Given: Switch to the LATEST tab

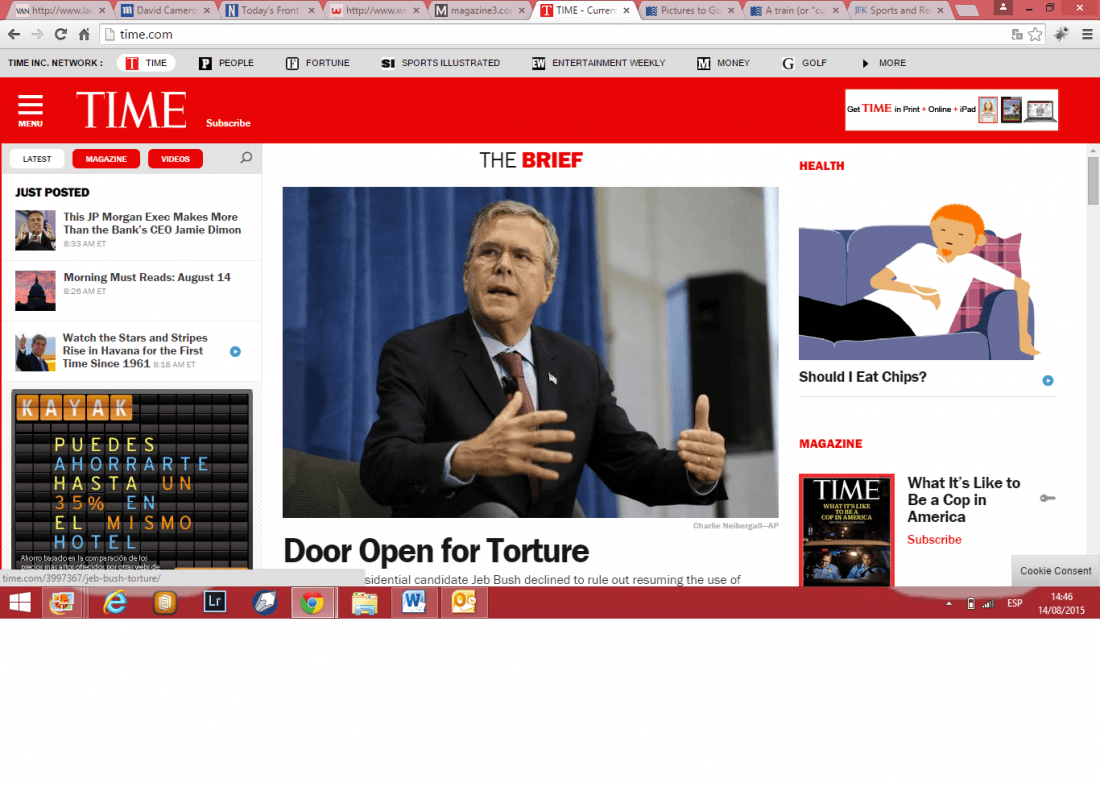Looking at the screenshot, I should click(x=37, y=159).
